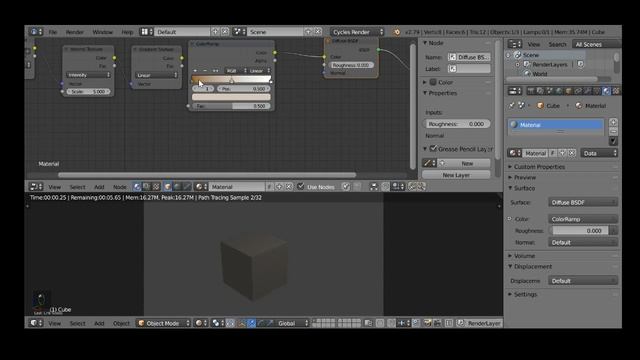The image size is (640, 360).
Task: Open the Outliner editor type selector
Action: (x=514, y=44)
